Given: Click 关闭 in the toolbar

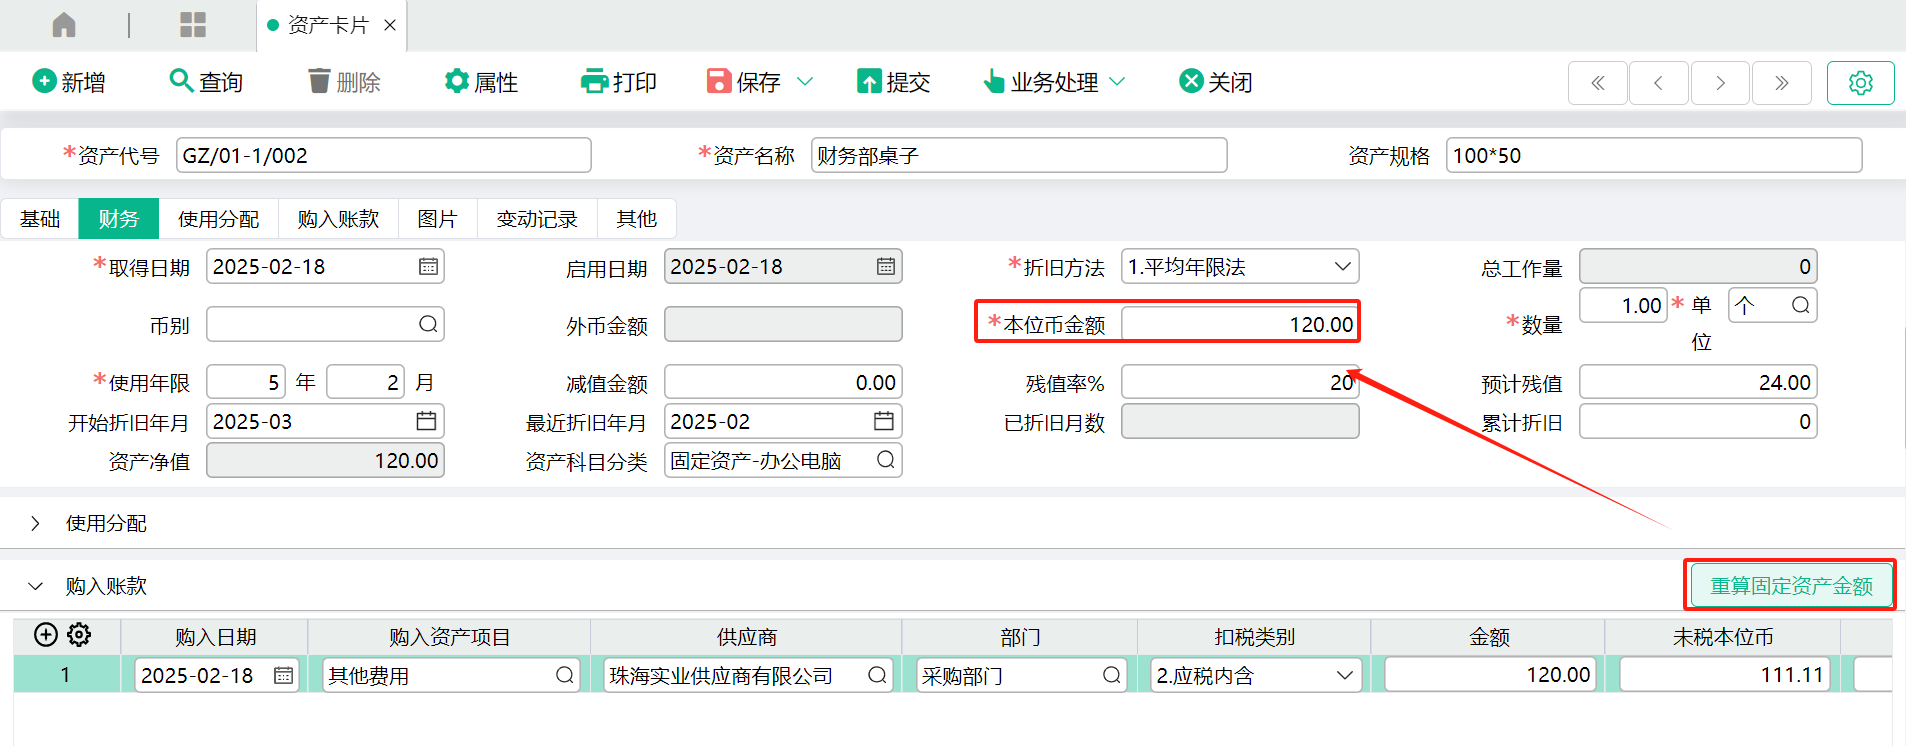Looking at the screenshot, I should click(x=1216, y=82).
